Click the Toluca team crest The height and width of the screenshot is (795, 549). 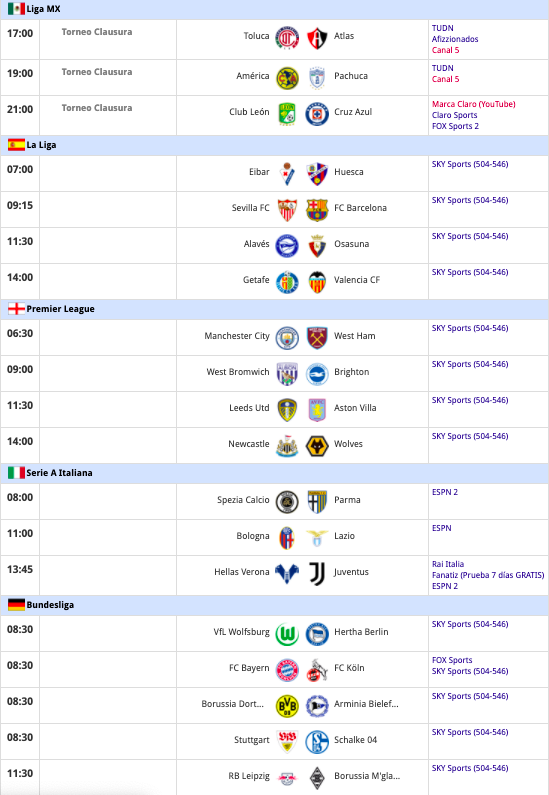point(287,39)
